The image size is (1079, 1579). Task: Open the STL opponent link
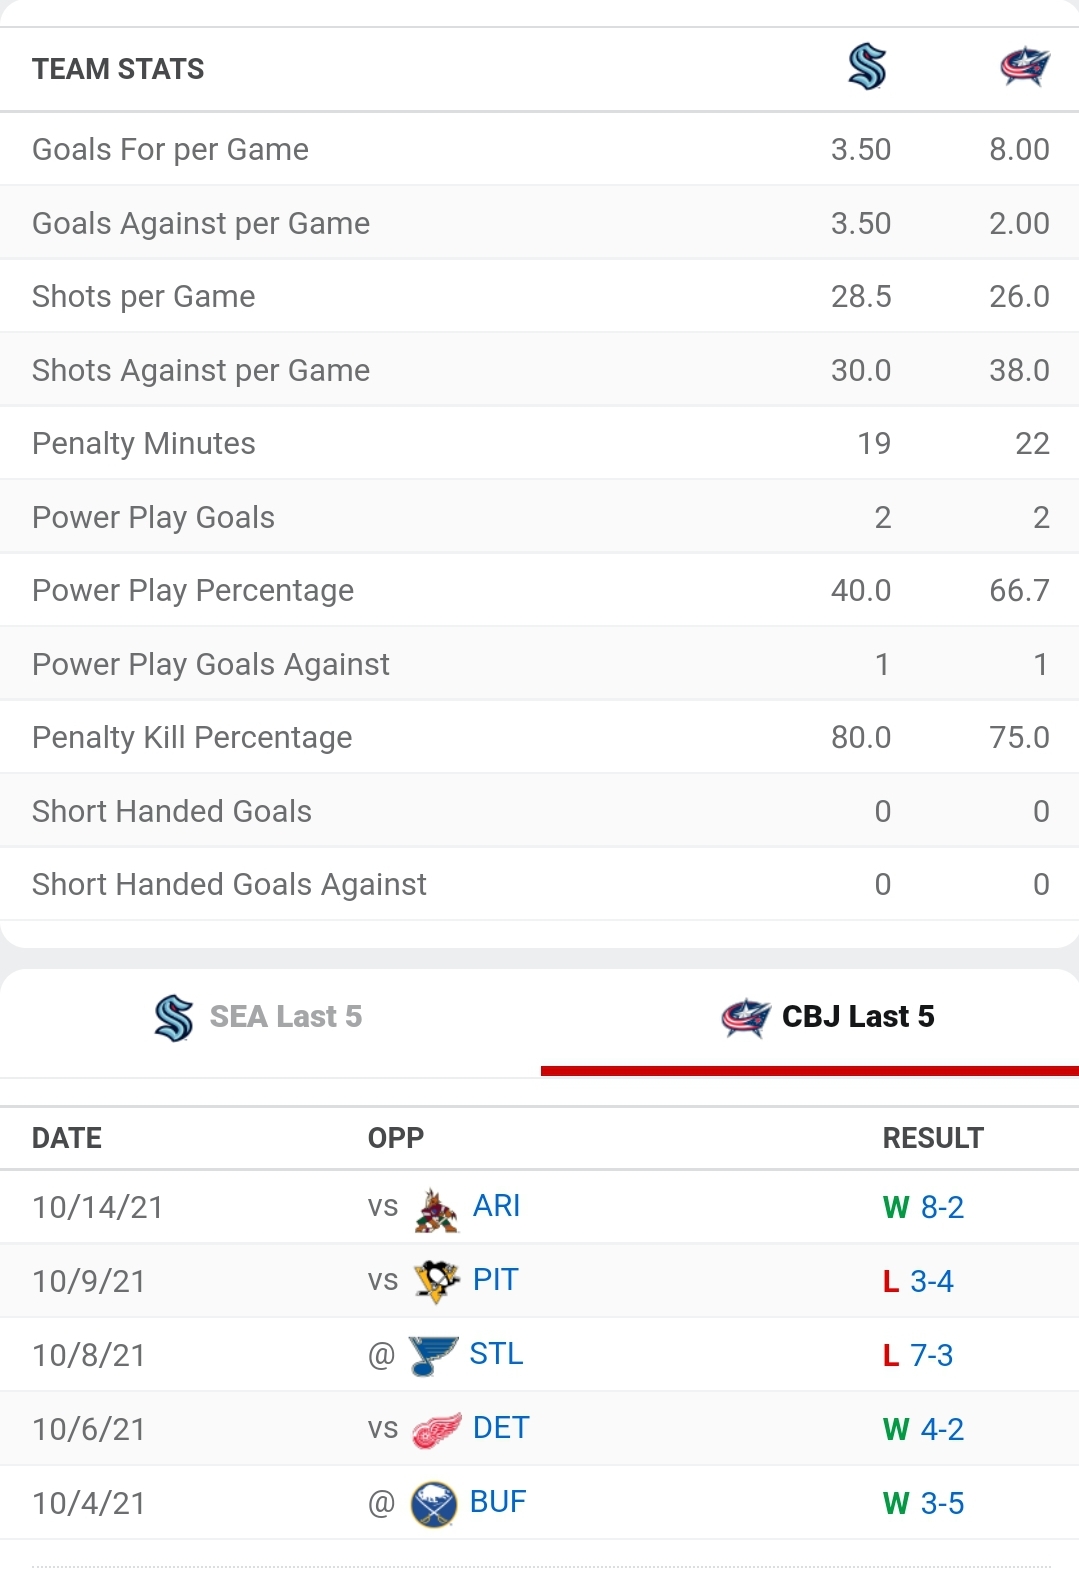tap(496, 1354)
